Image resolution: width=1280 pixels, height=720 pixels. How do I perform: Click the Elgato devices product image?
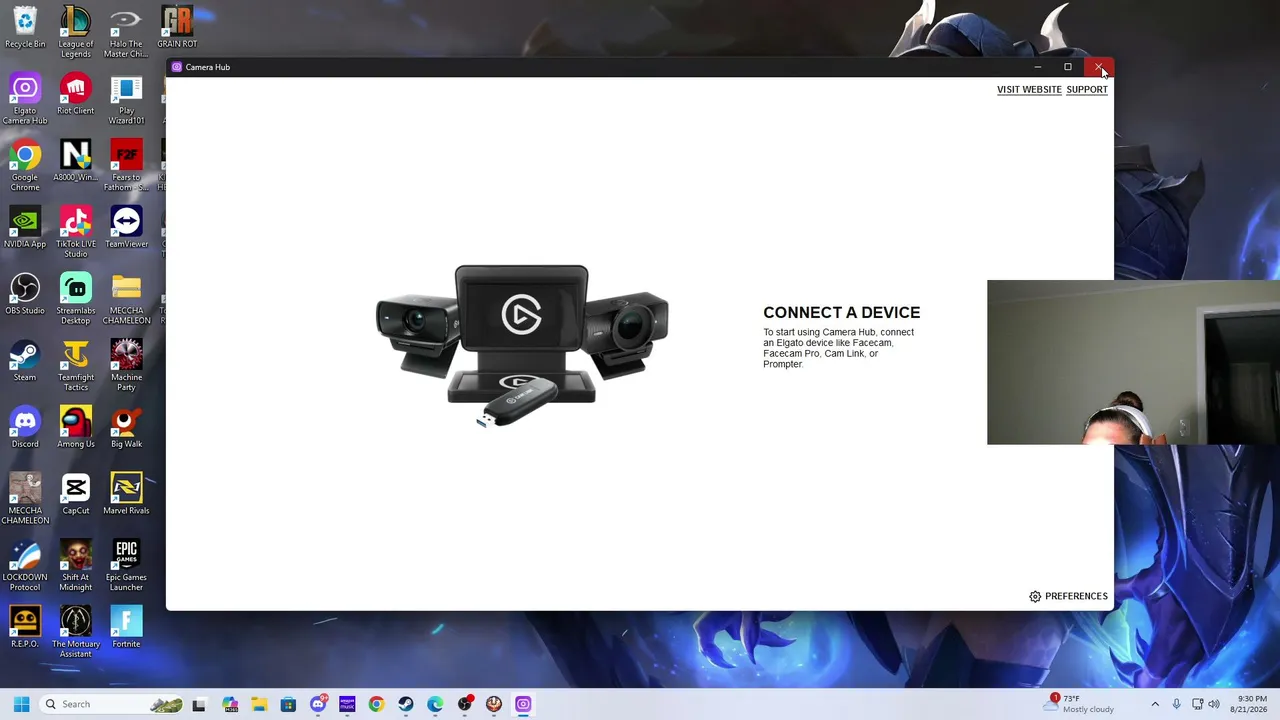tap(522, 346)
